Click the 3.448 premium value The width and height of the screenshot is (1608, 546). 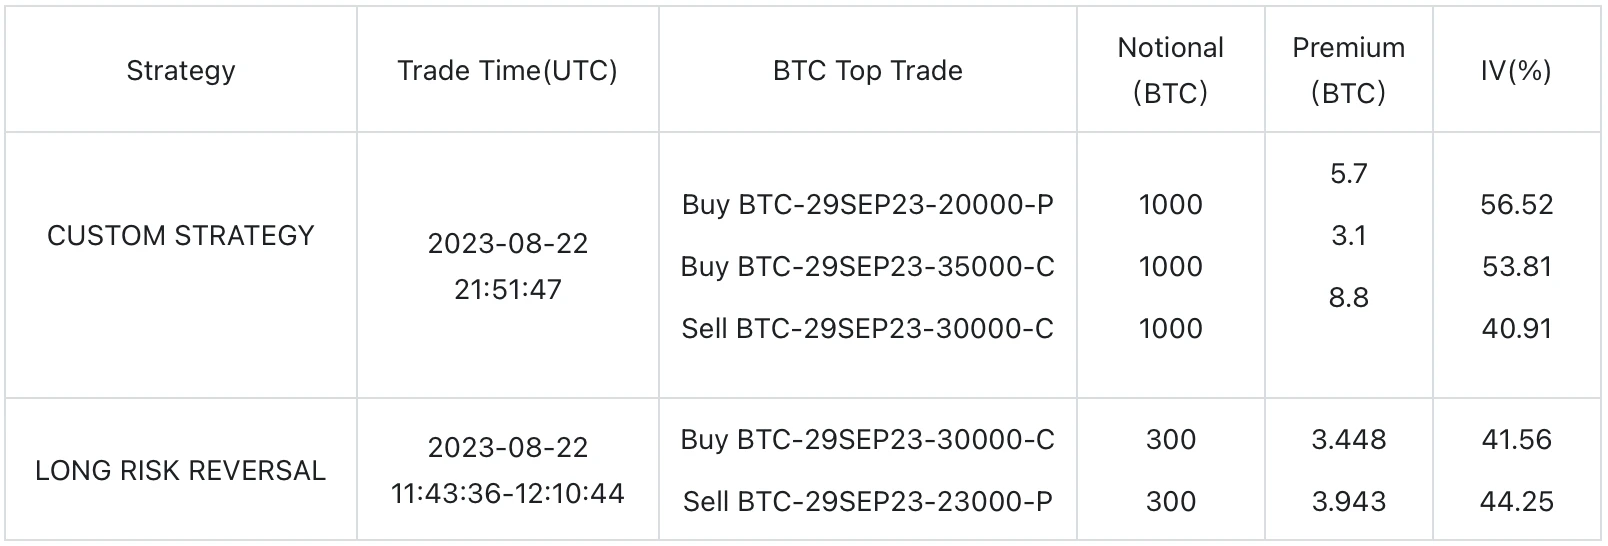point(1348,440)
